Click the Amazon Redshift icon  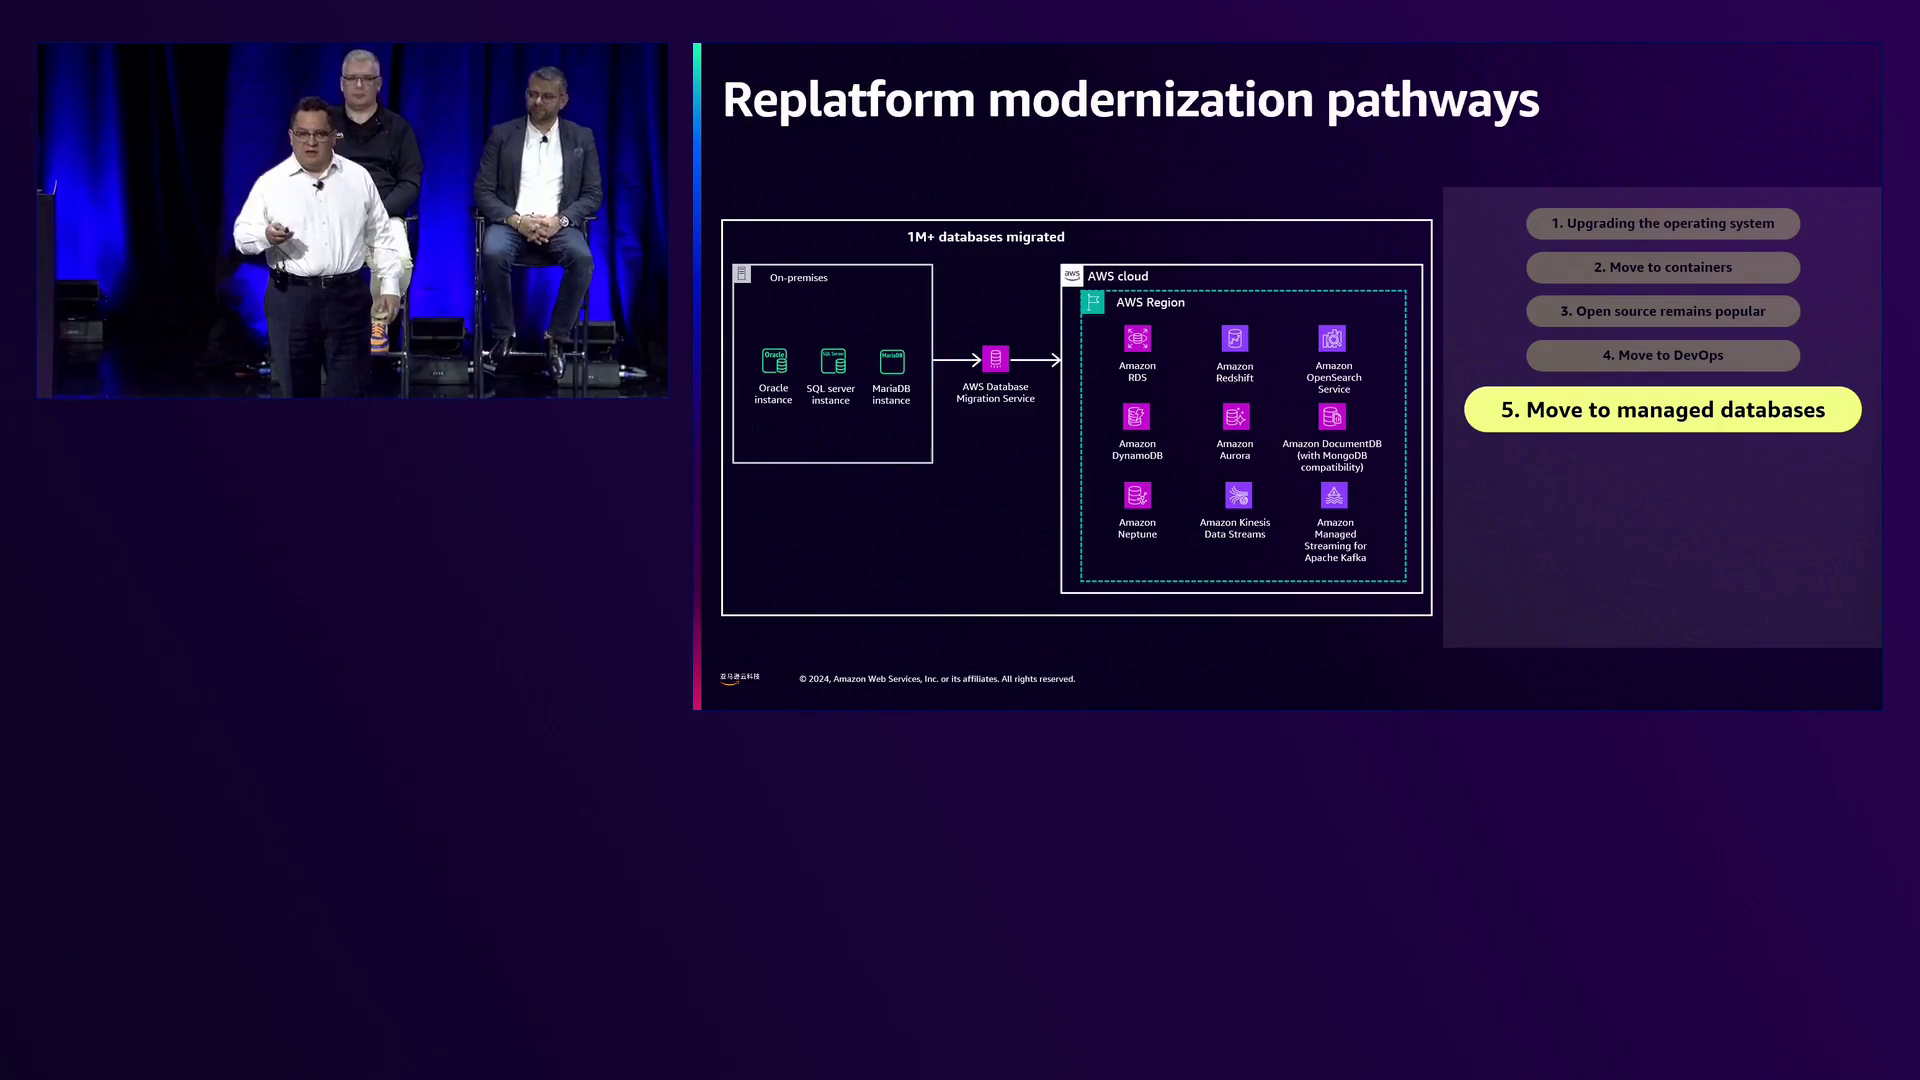1235,338
